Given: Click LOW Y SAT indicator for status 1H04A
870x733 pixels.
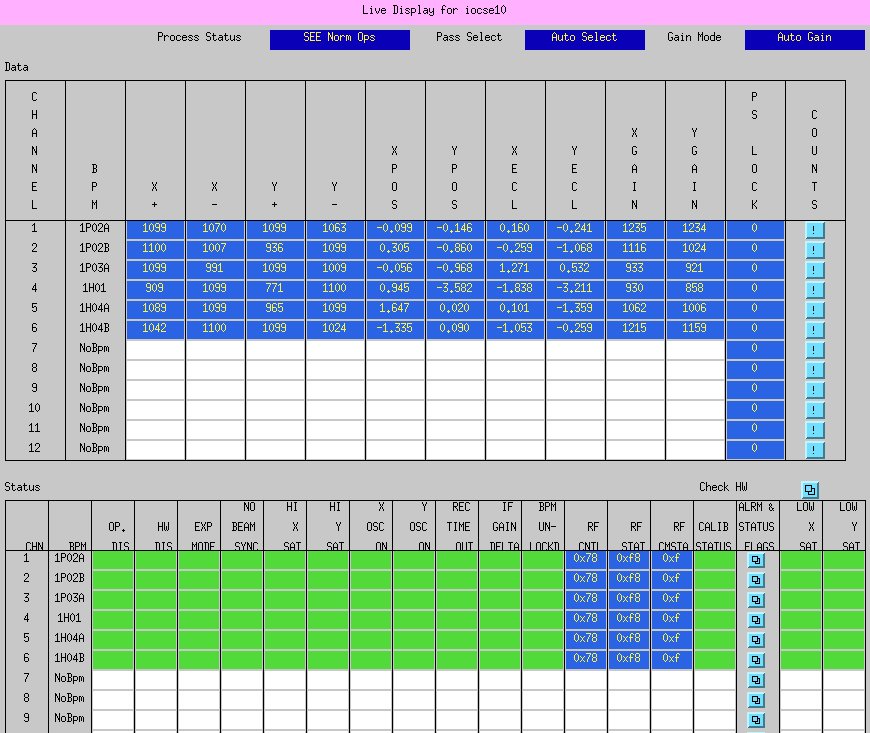Looking at the screenshot, I should tap(844, 640).
